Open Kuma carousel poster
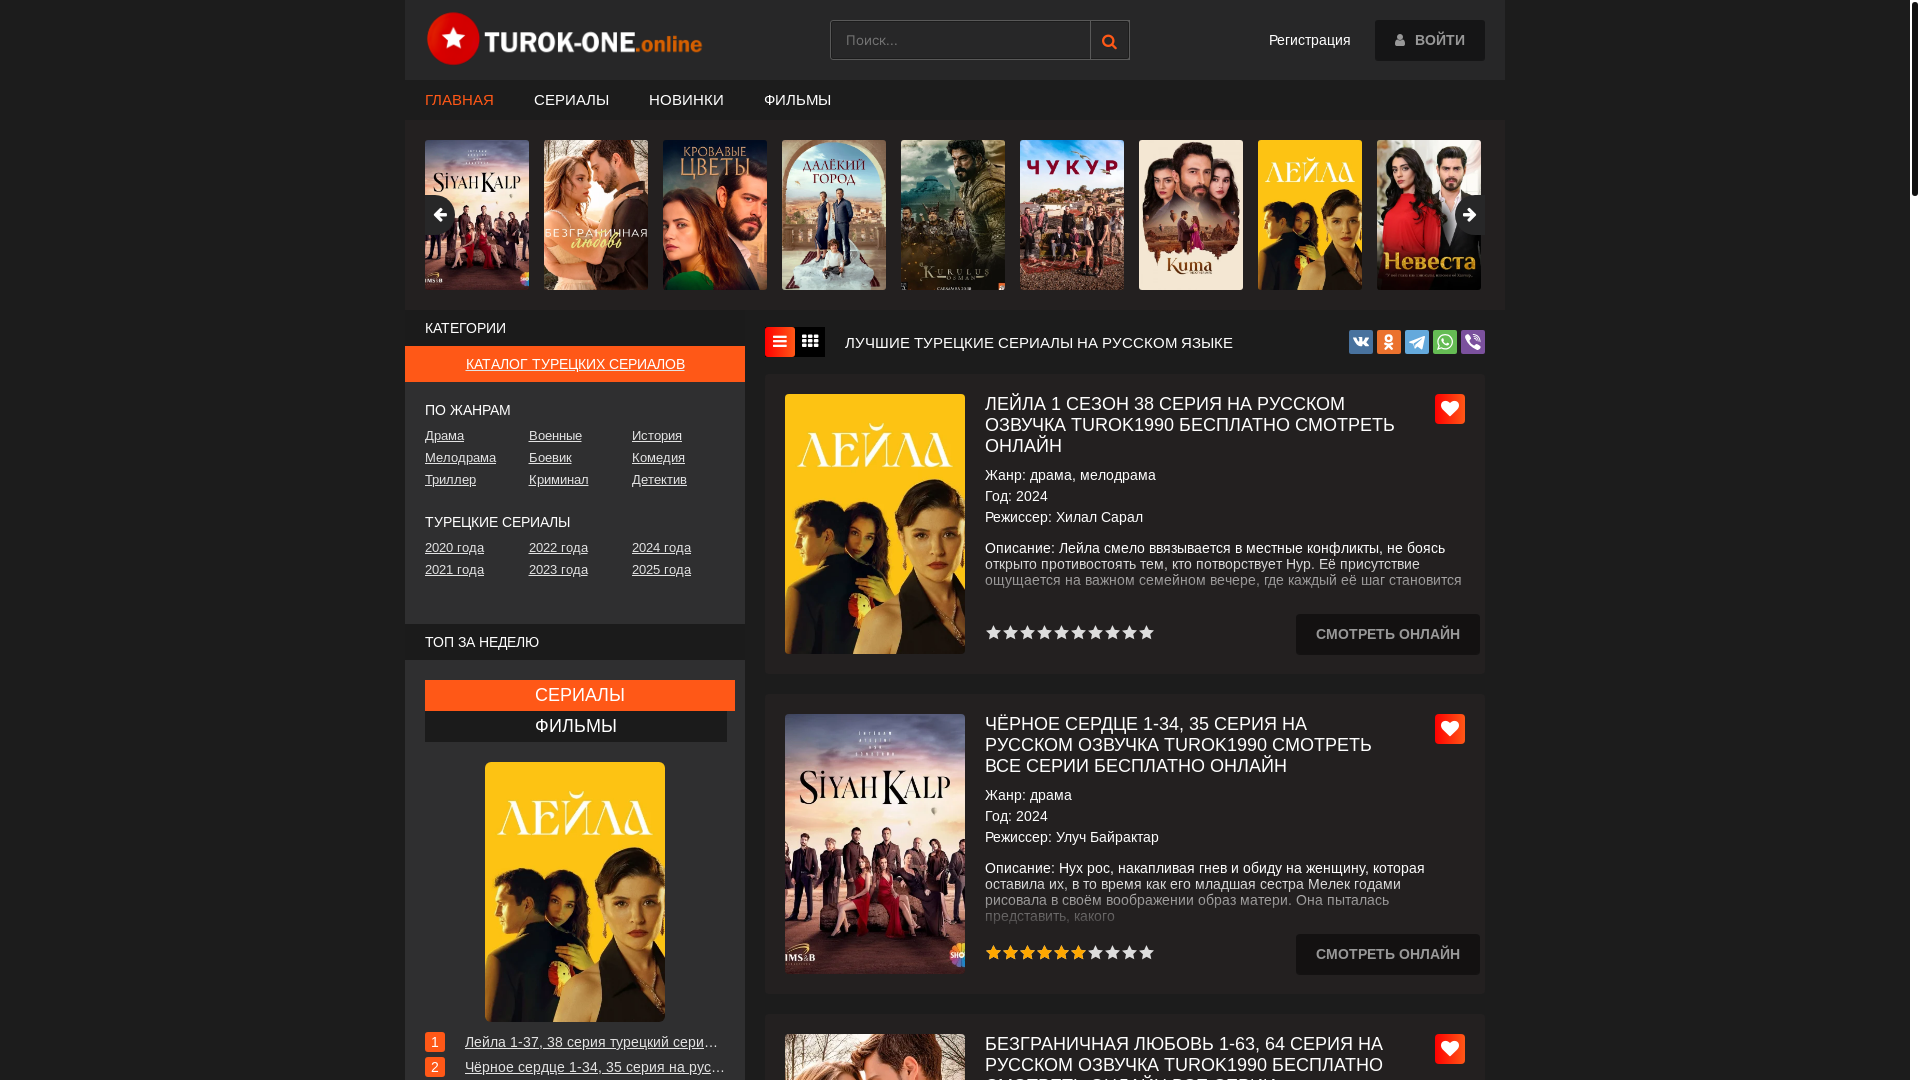The image size is (1920, 1080). click(1191, 215)
